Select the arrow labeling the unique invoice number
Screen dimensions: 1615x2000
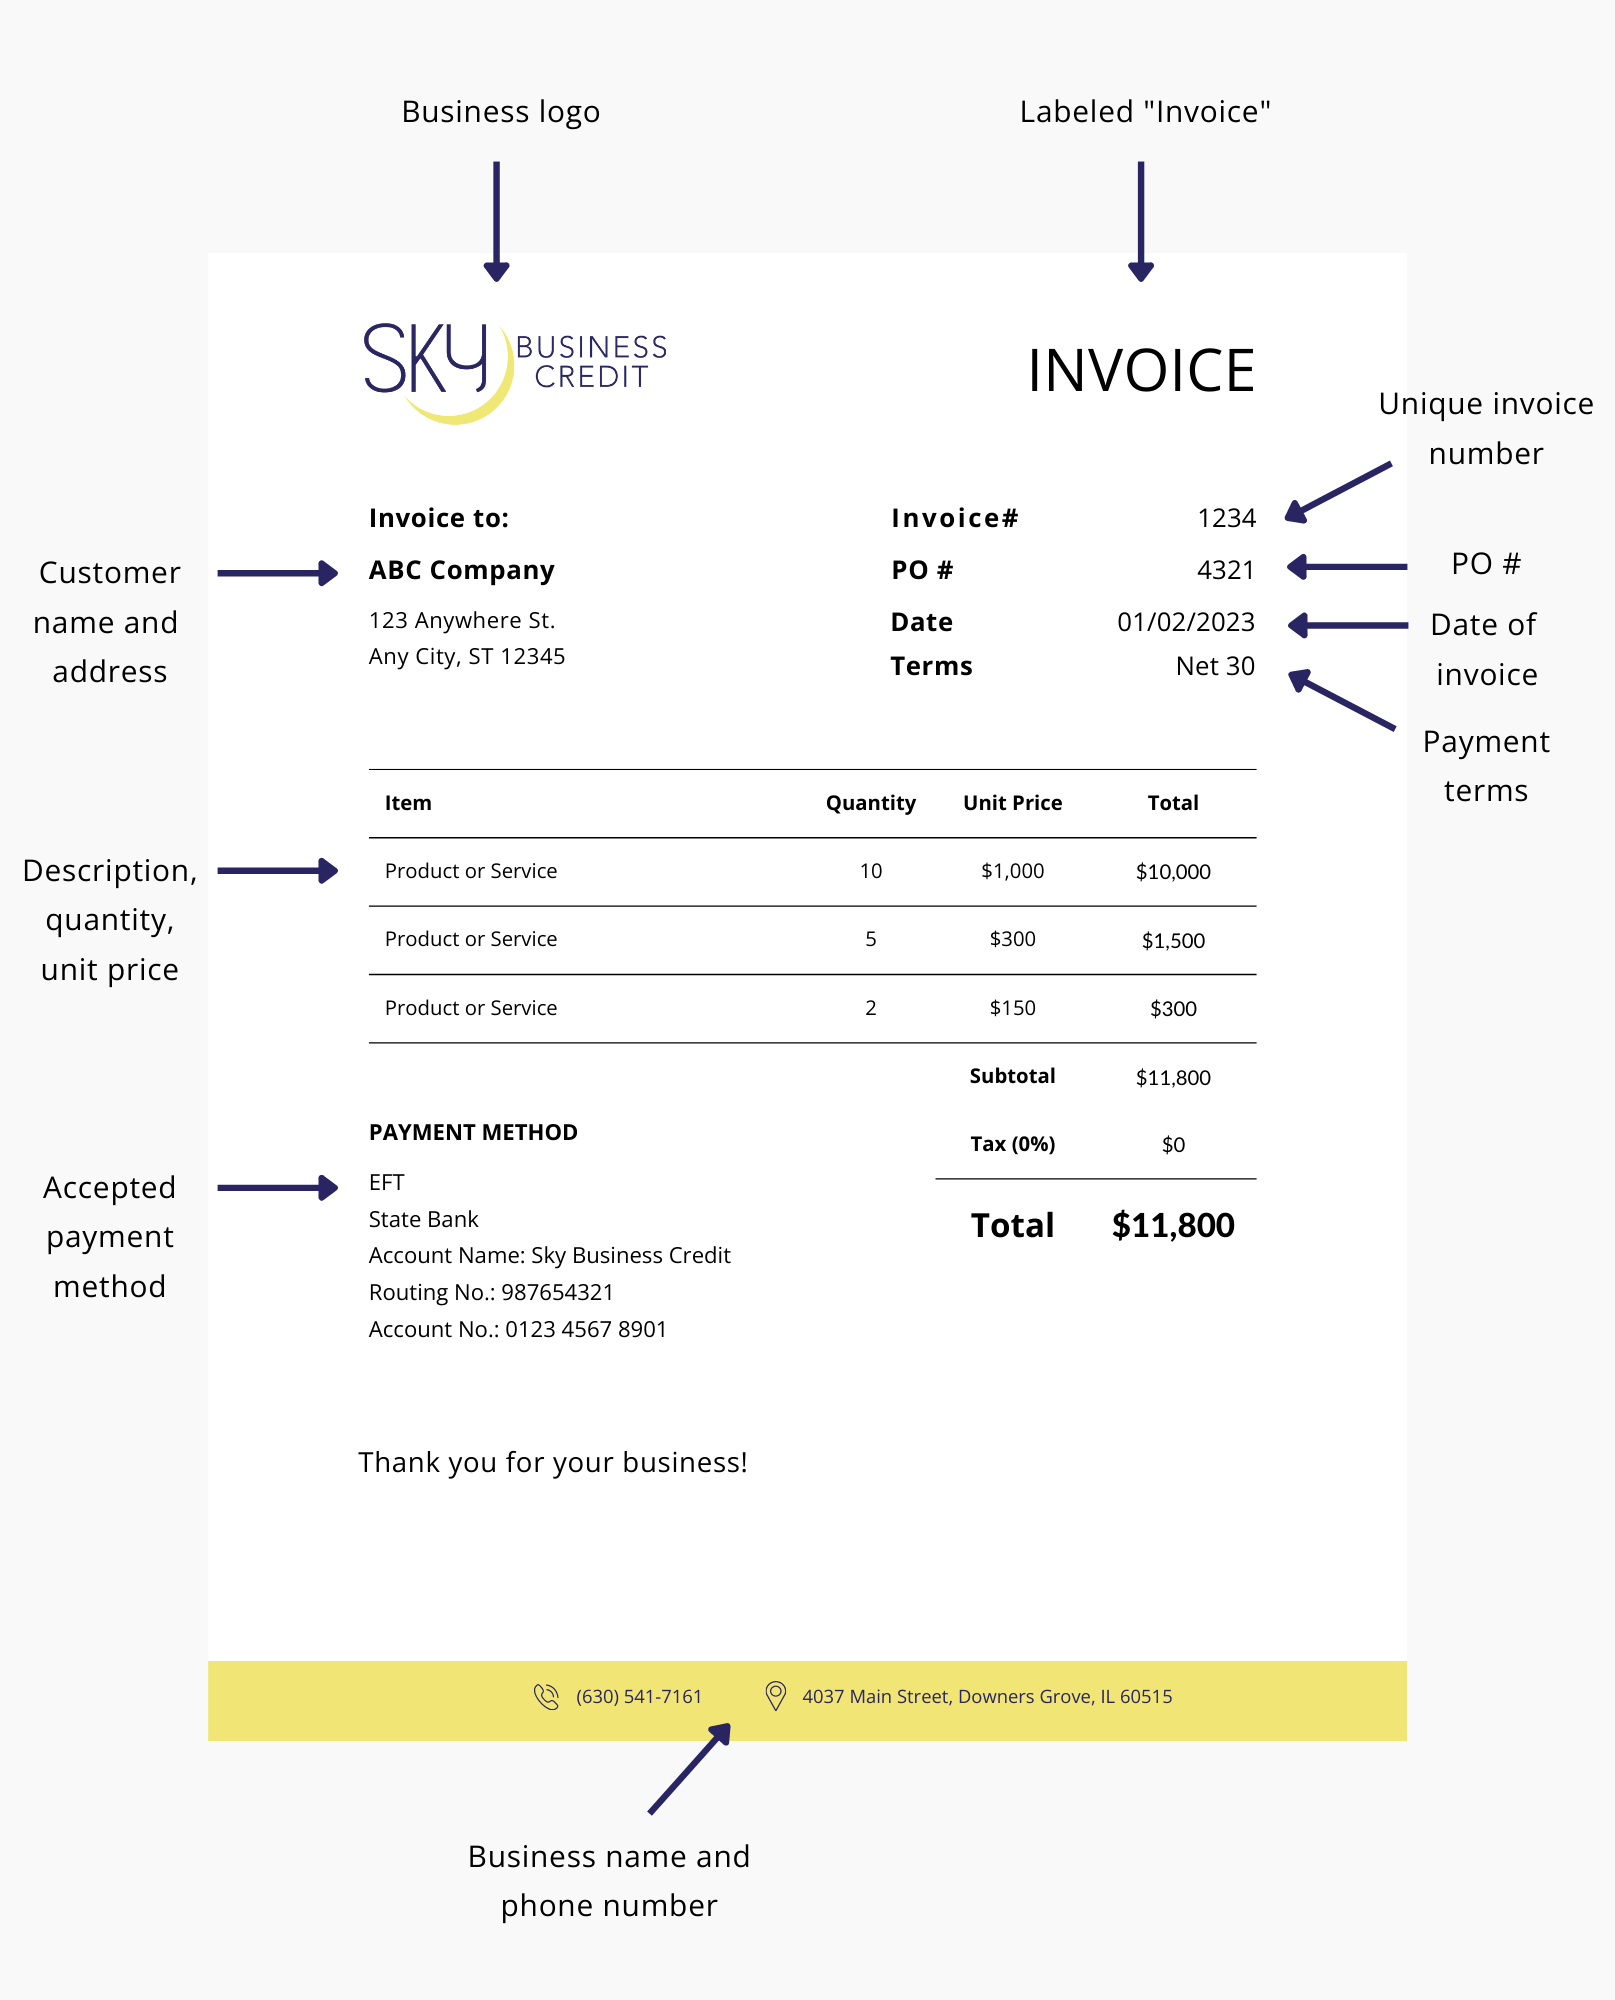pyautogui.click(x=1340, y=490)
